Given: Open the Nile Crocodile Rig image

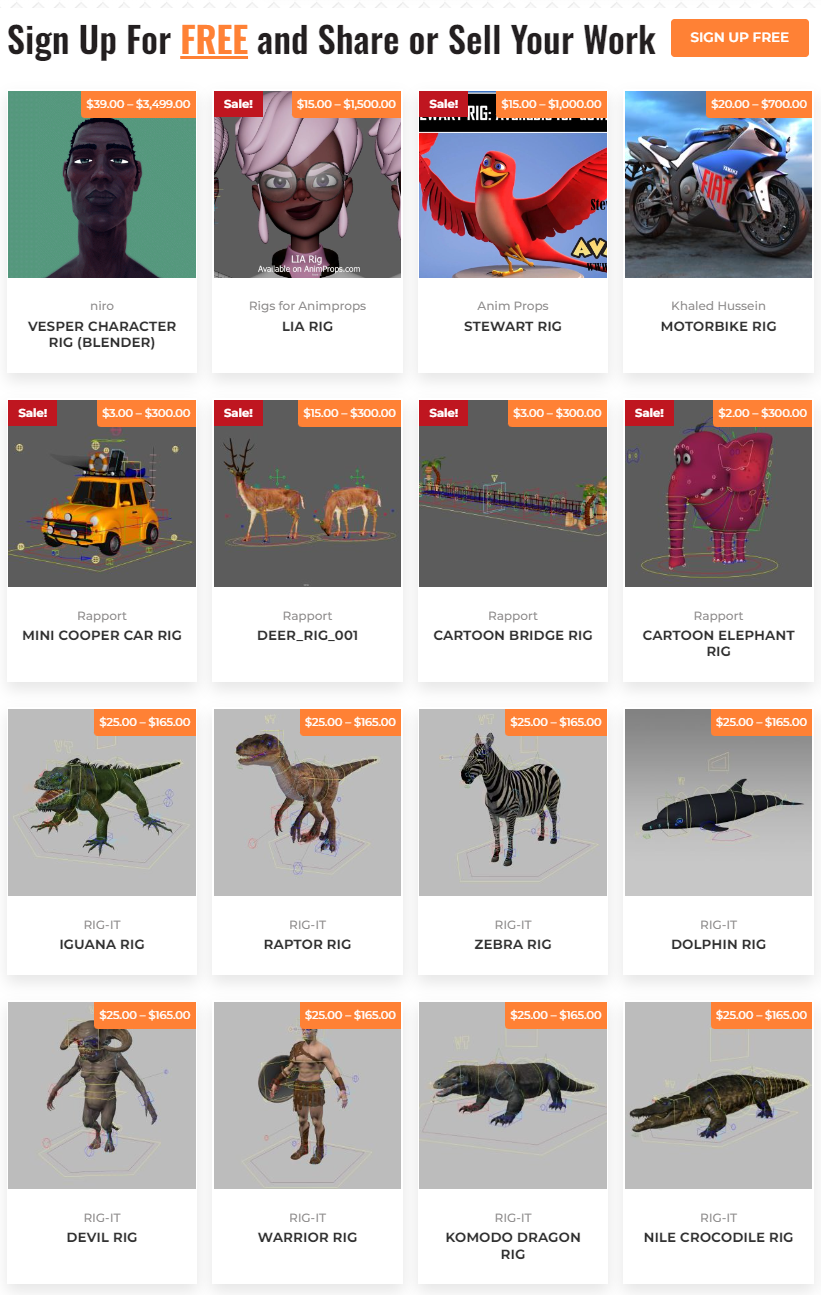Looking at the screenshot, I should [x=718, y=1096].
